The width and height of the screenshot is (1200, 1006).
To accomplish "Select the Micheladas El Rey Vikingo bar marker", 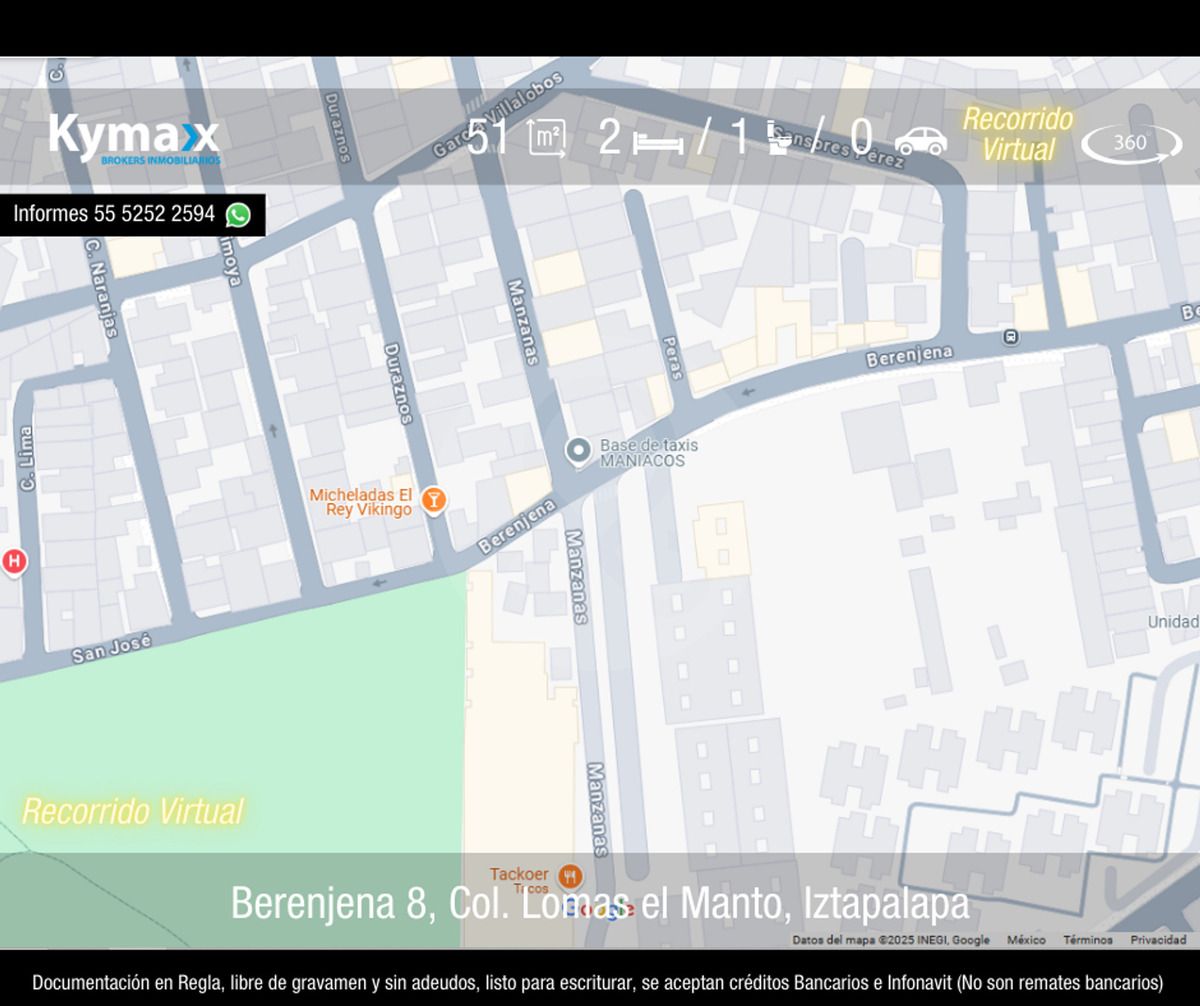I will 433,499.
